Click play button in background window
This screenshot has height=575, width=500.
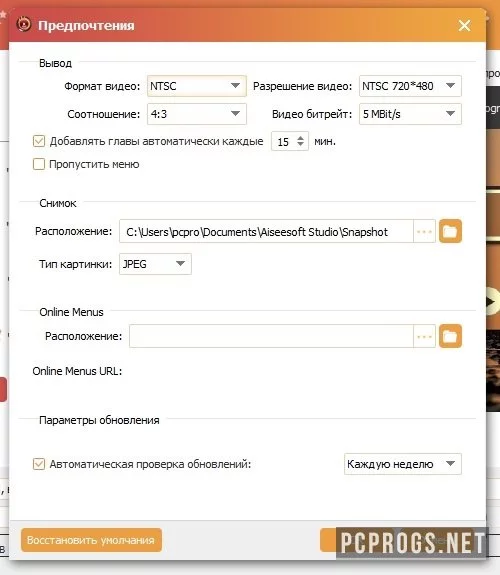(x=492, y=302)
